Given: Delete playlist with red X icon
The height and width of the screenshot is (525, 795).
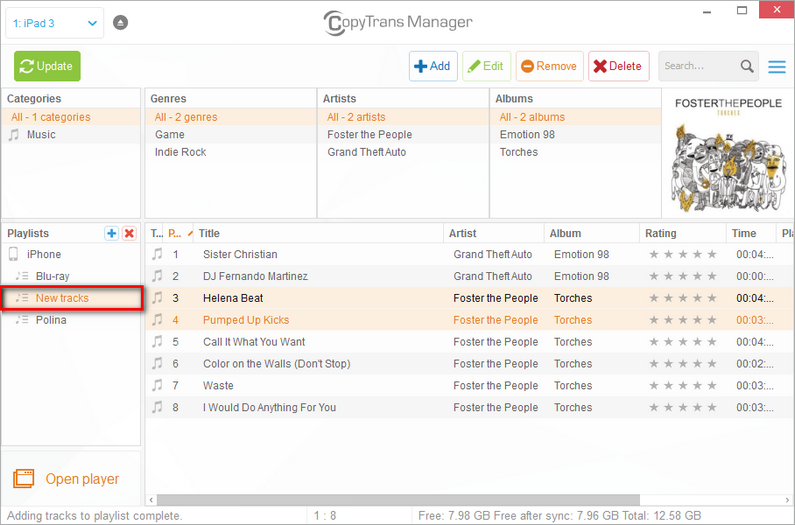Looking at the screenshot, I should (x=129, y=233).
